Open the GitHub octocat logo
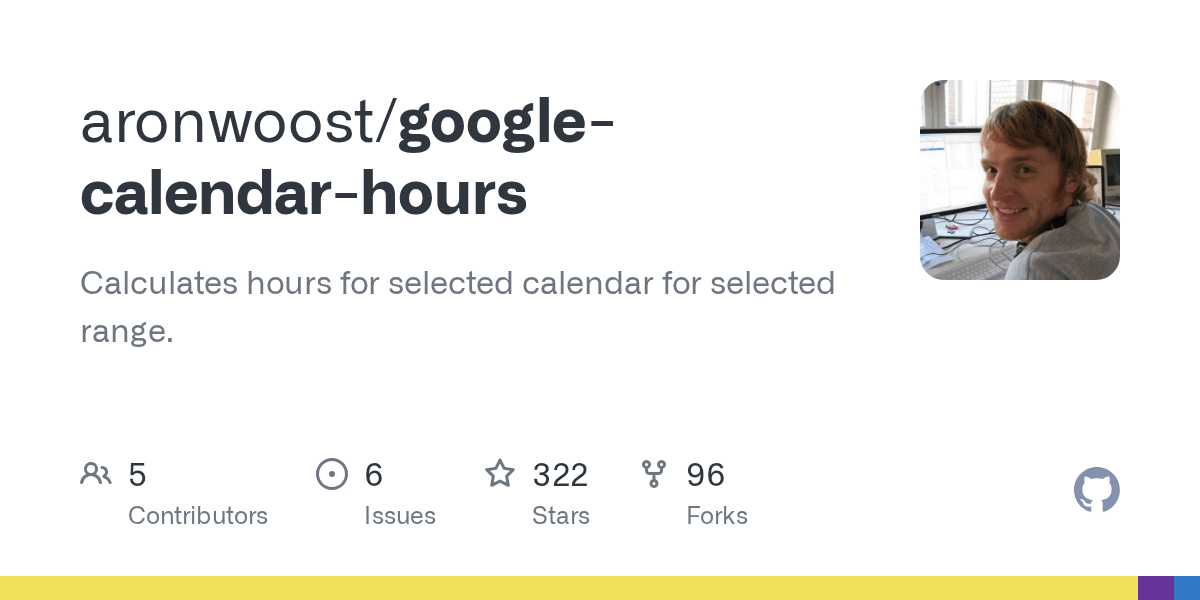Viewport: 1200px width, 600px height. (1097, 490)
